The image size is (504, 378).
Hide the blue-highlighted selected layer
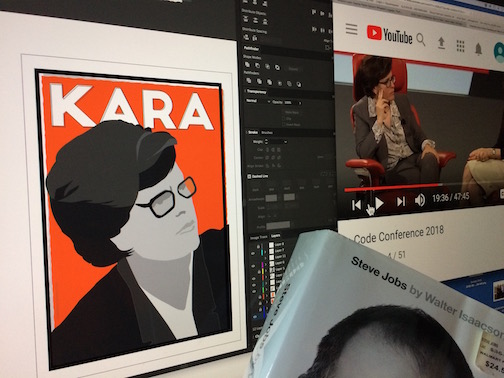[x=256, y=317]
